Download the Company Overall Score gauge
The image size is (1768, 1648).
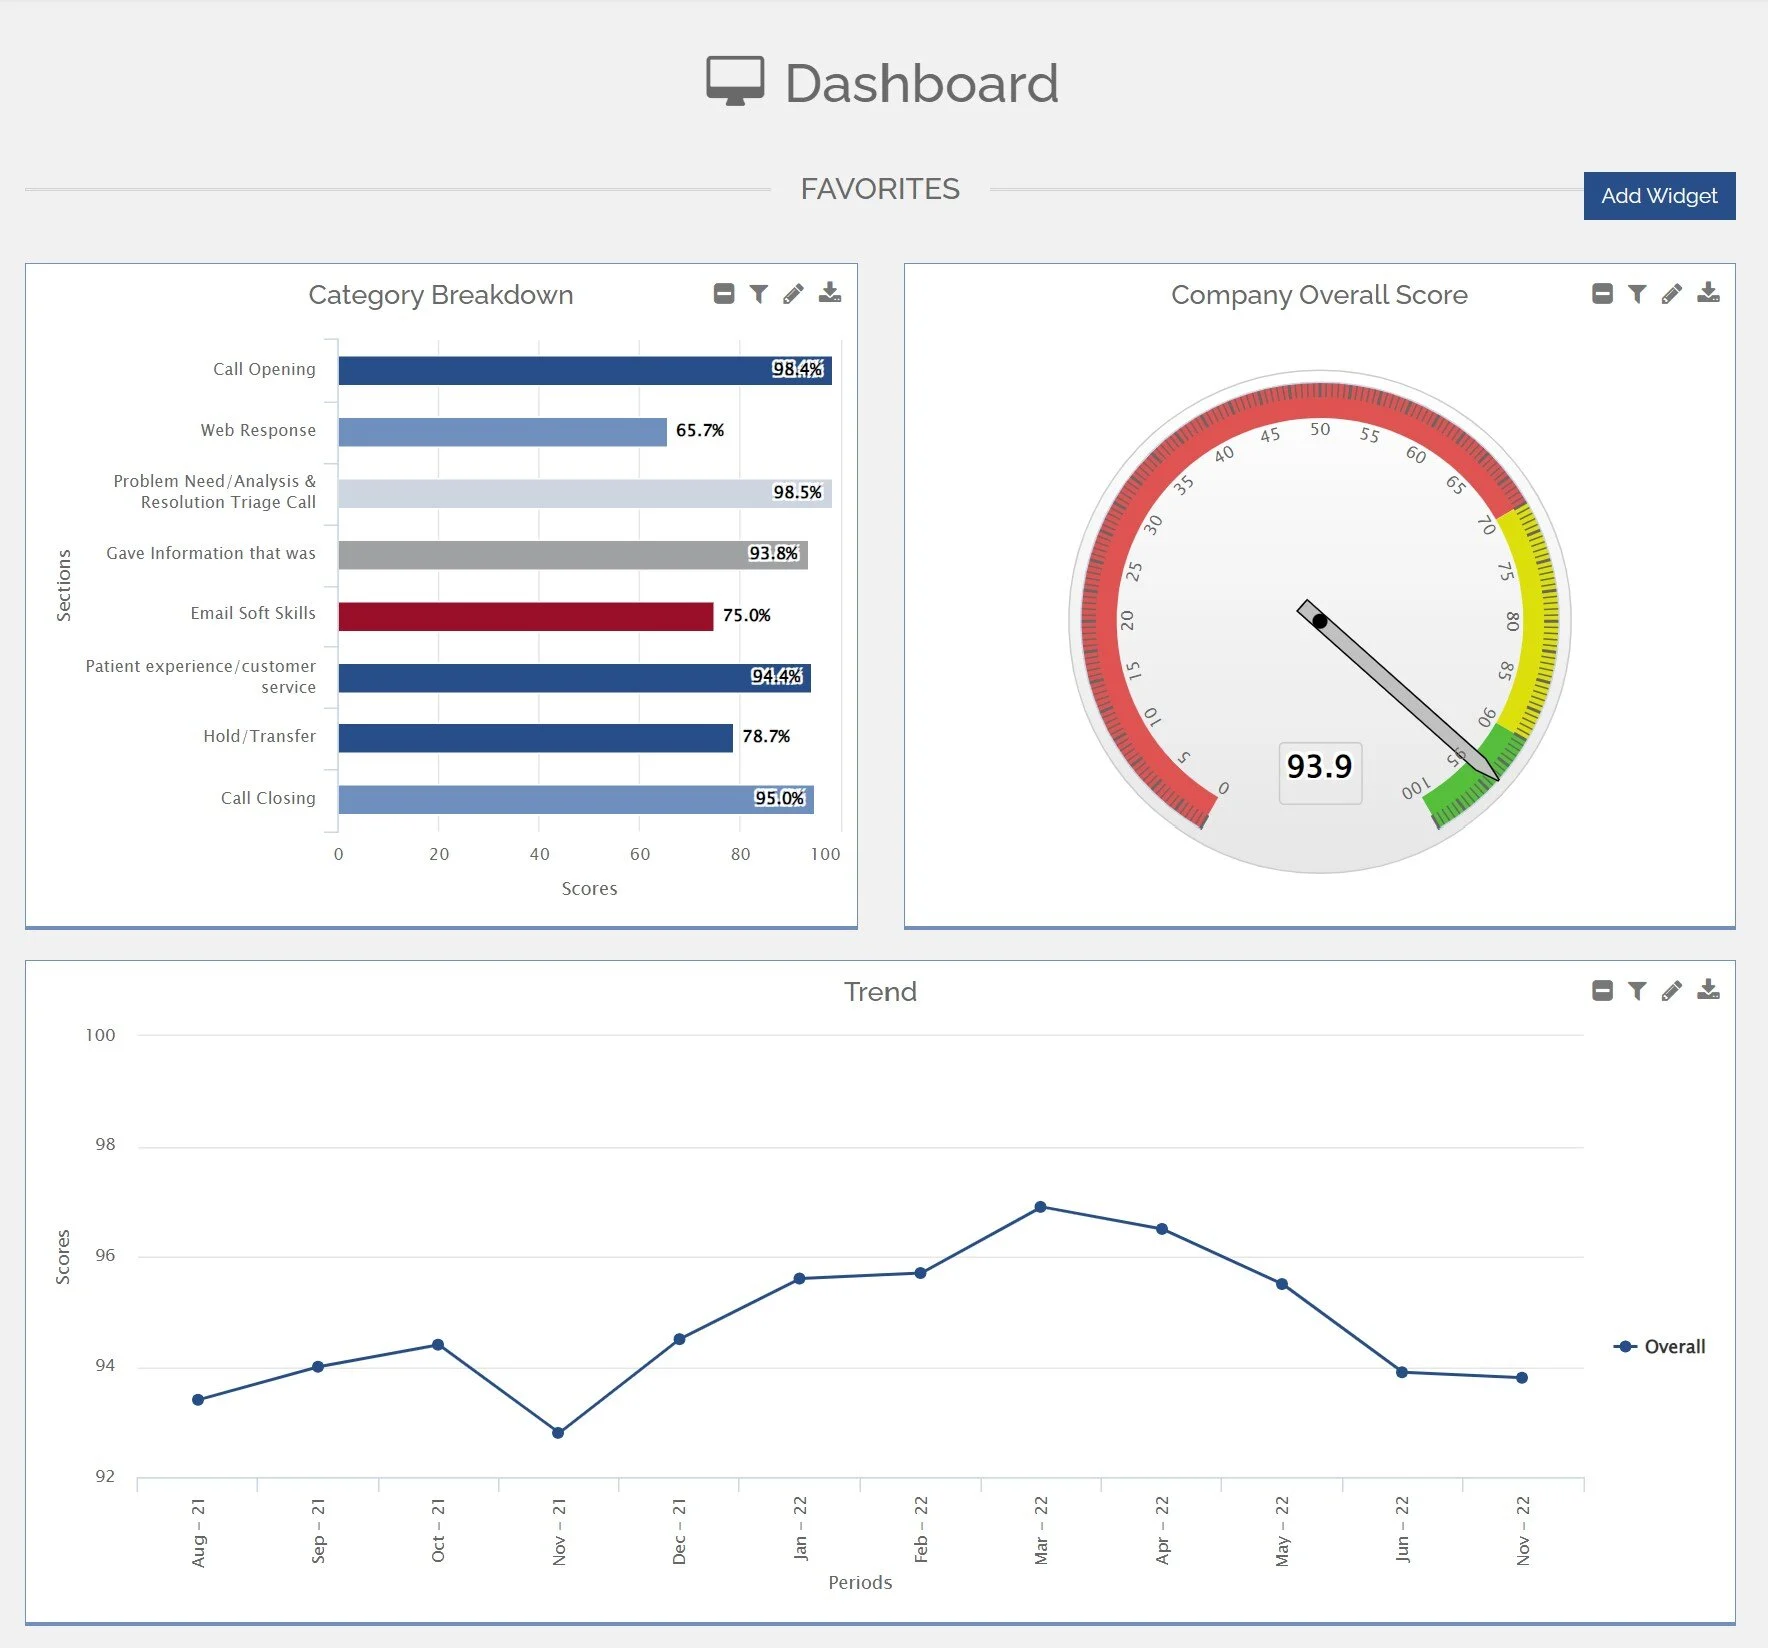[x=1708, y=292]
